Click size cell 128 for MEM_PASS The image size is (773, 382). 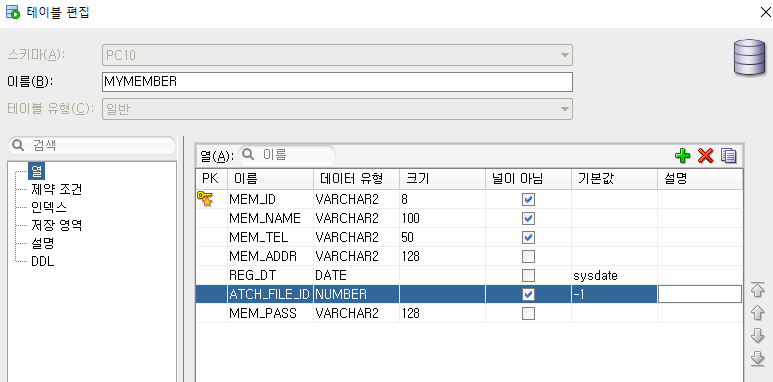point(442,313)
